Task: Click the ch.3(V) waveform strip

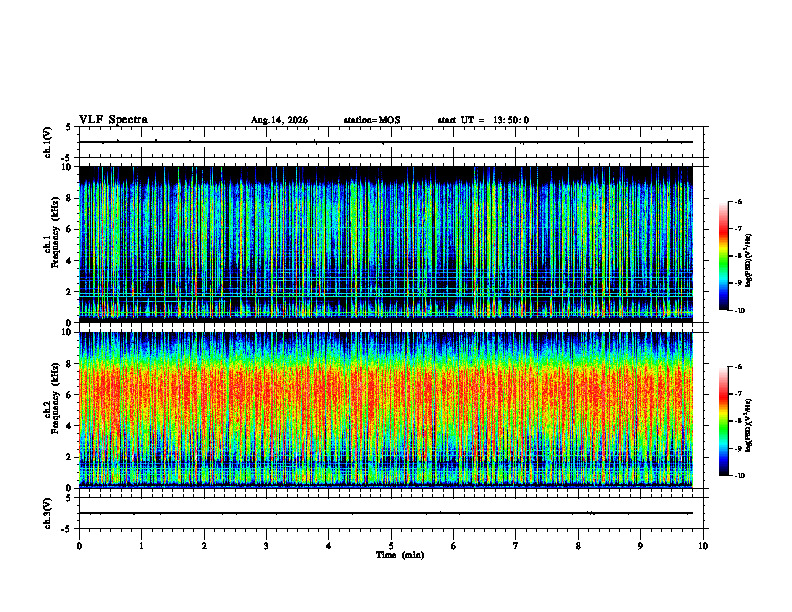Action: pos(391,513)
